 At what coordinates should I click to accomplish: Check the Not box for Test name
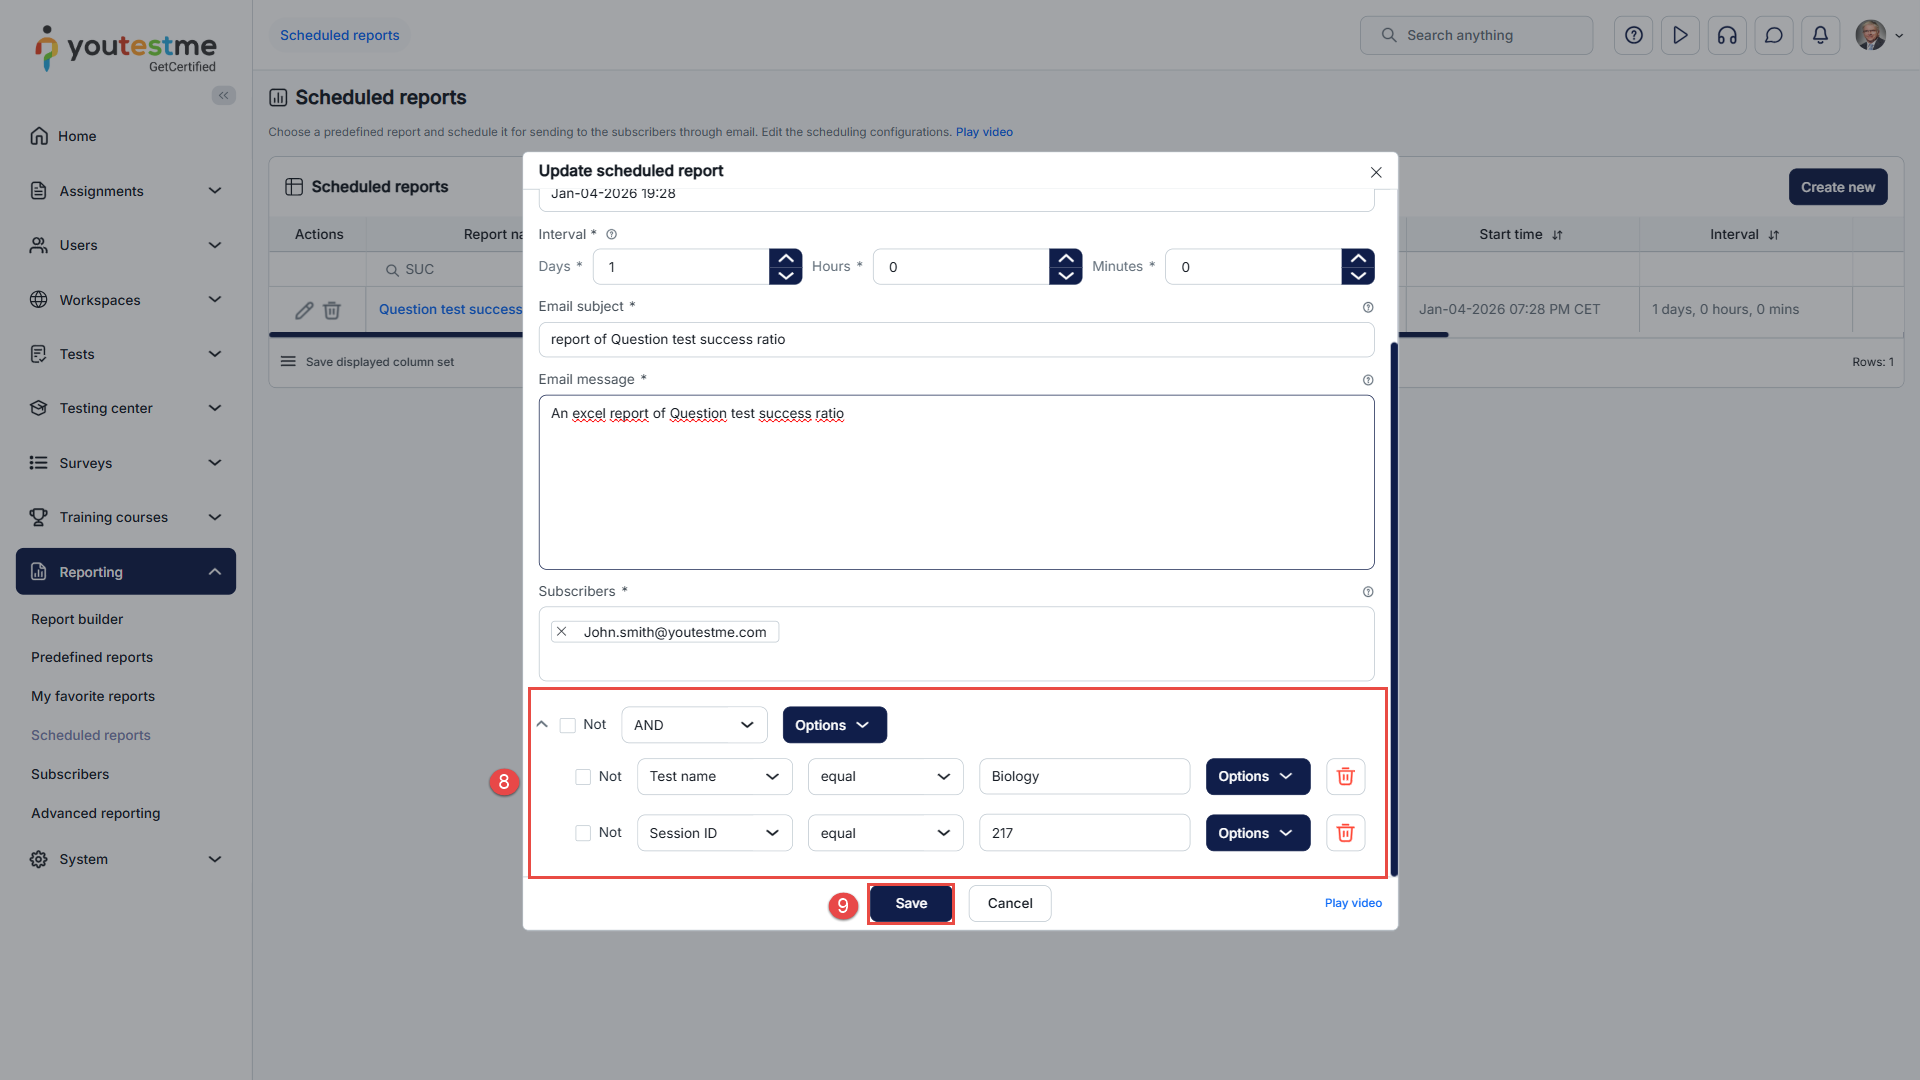pos(583,777)
